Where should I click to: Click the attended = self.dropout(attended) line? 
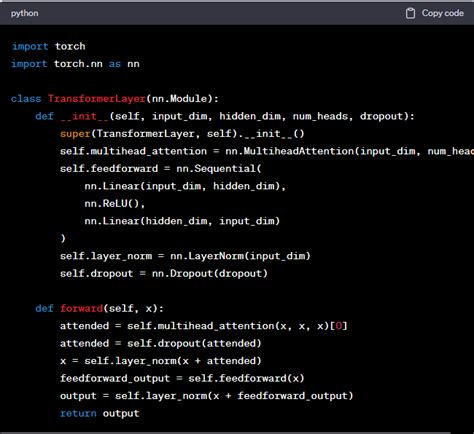click(x=161, y=343)
